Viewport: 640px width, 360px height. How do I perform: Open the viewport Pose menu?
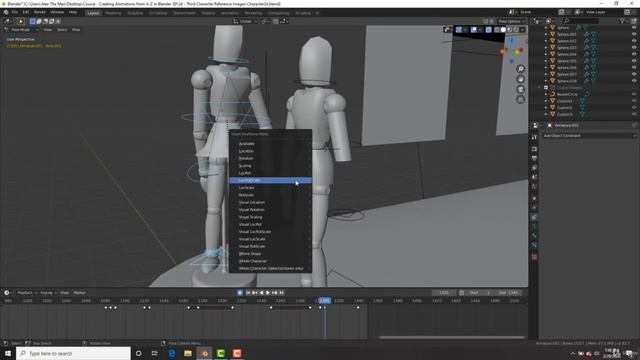(x=76, y=30)
